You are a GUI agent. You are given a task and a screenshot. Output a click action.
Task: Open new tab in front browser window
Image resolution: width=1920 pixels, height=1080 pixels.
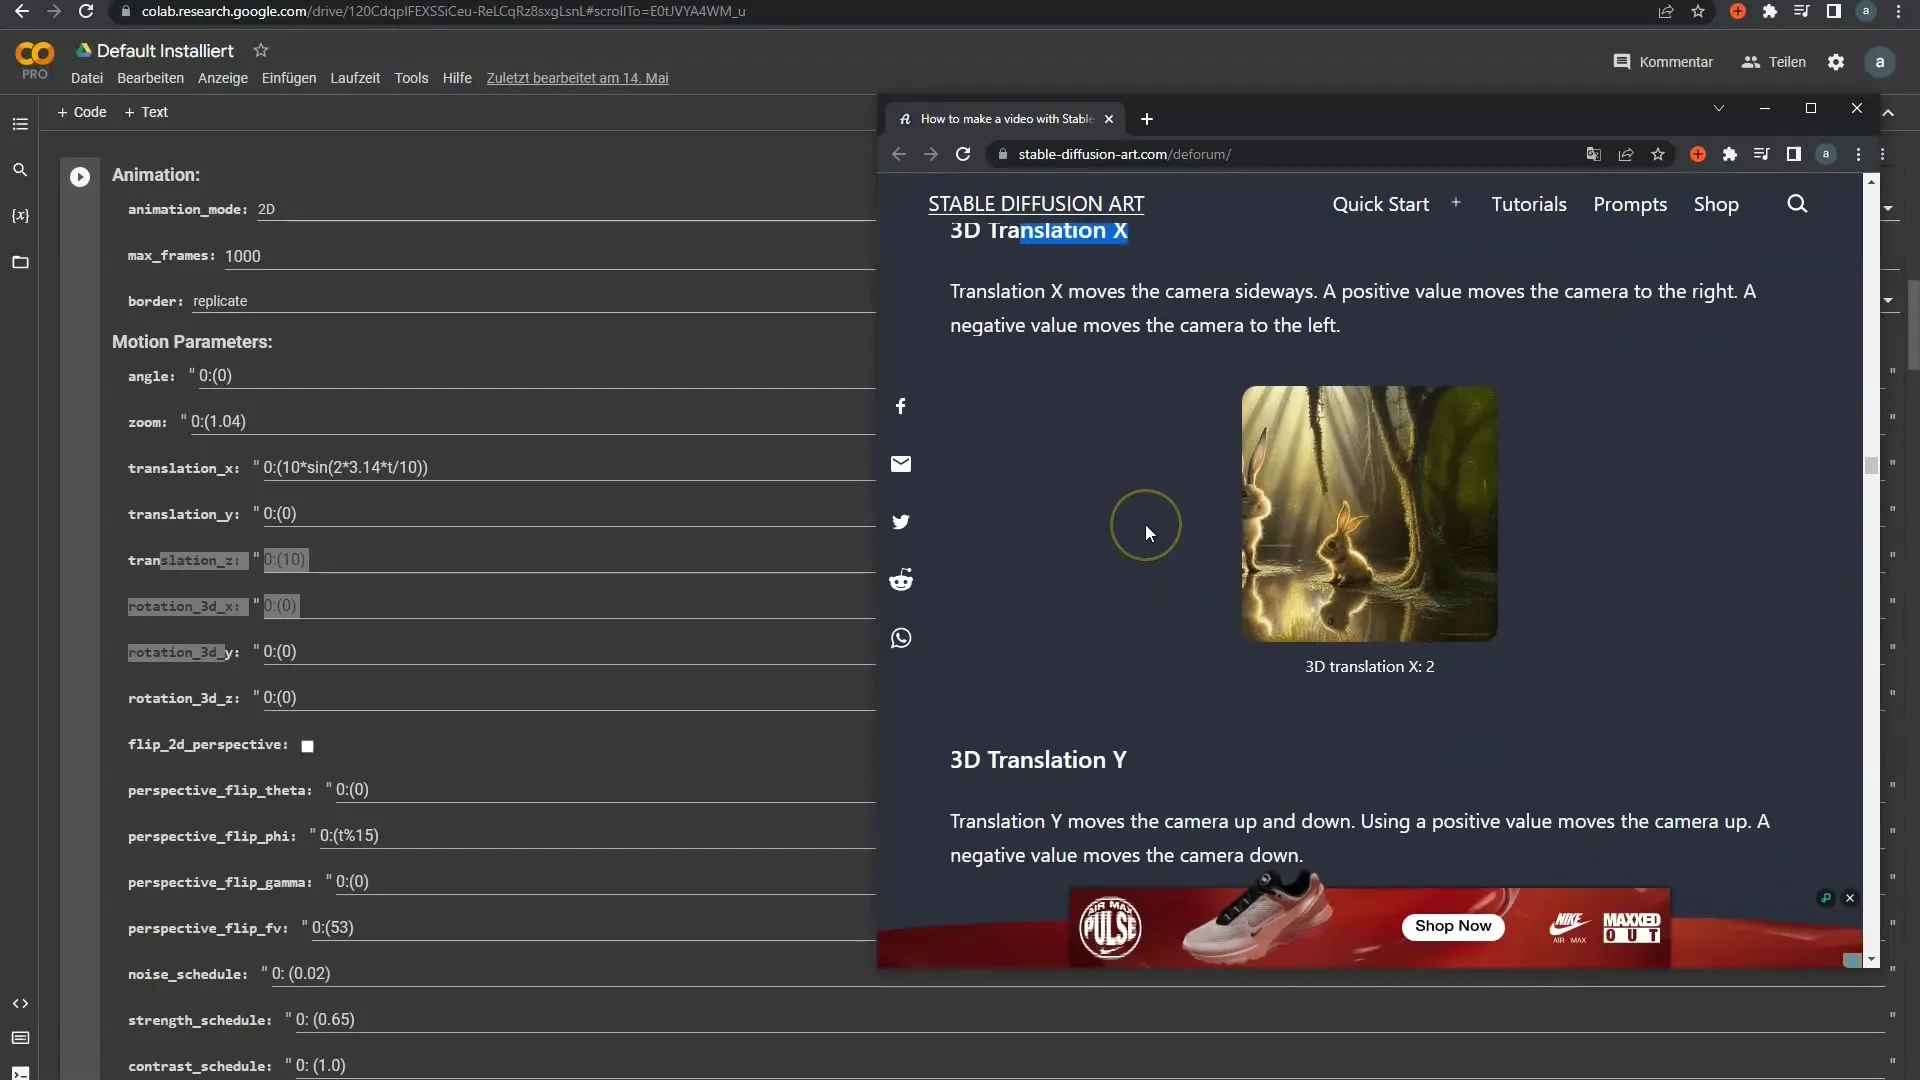(x=1147, y=119)
